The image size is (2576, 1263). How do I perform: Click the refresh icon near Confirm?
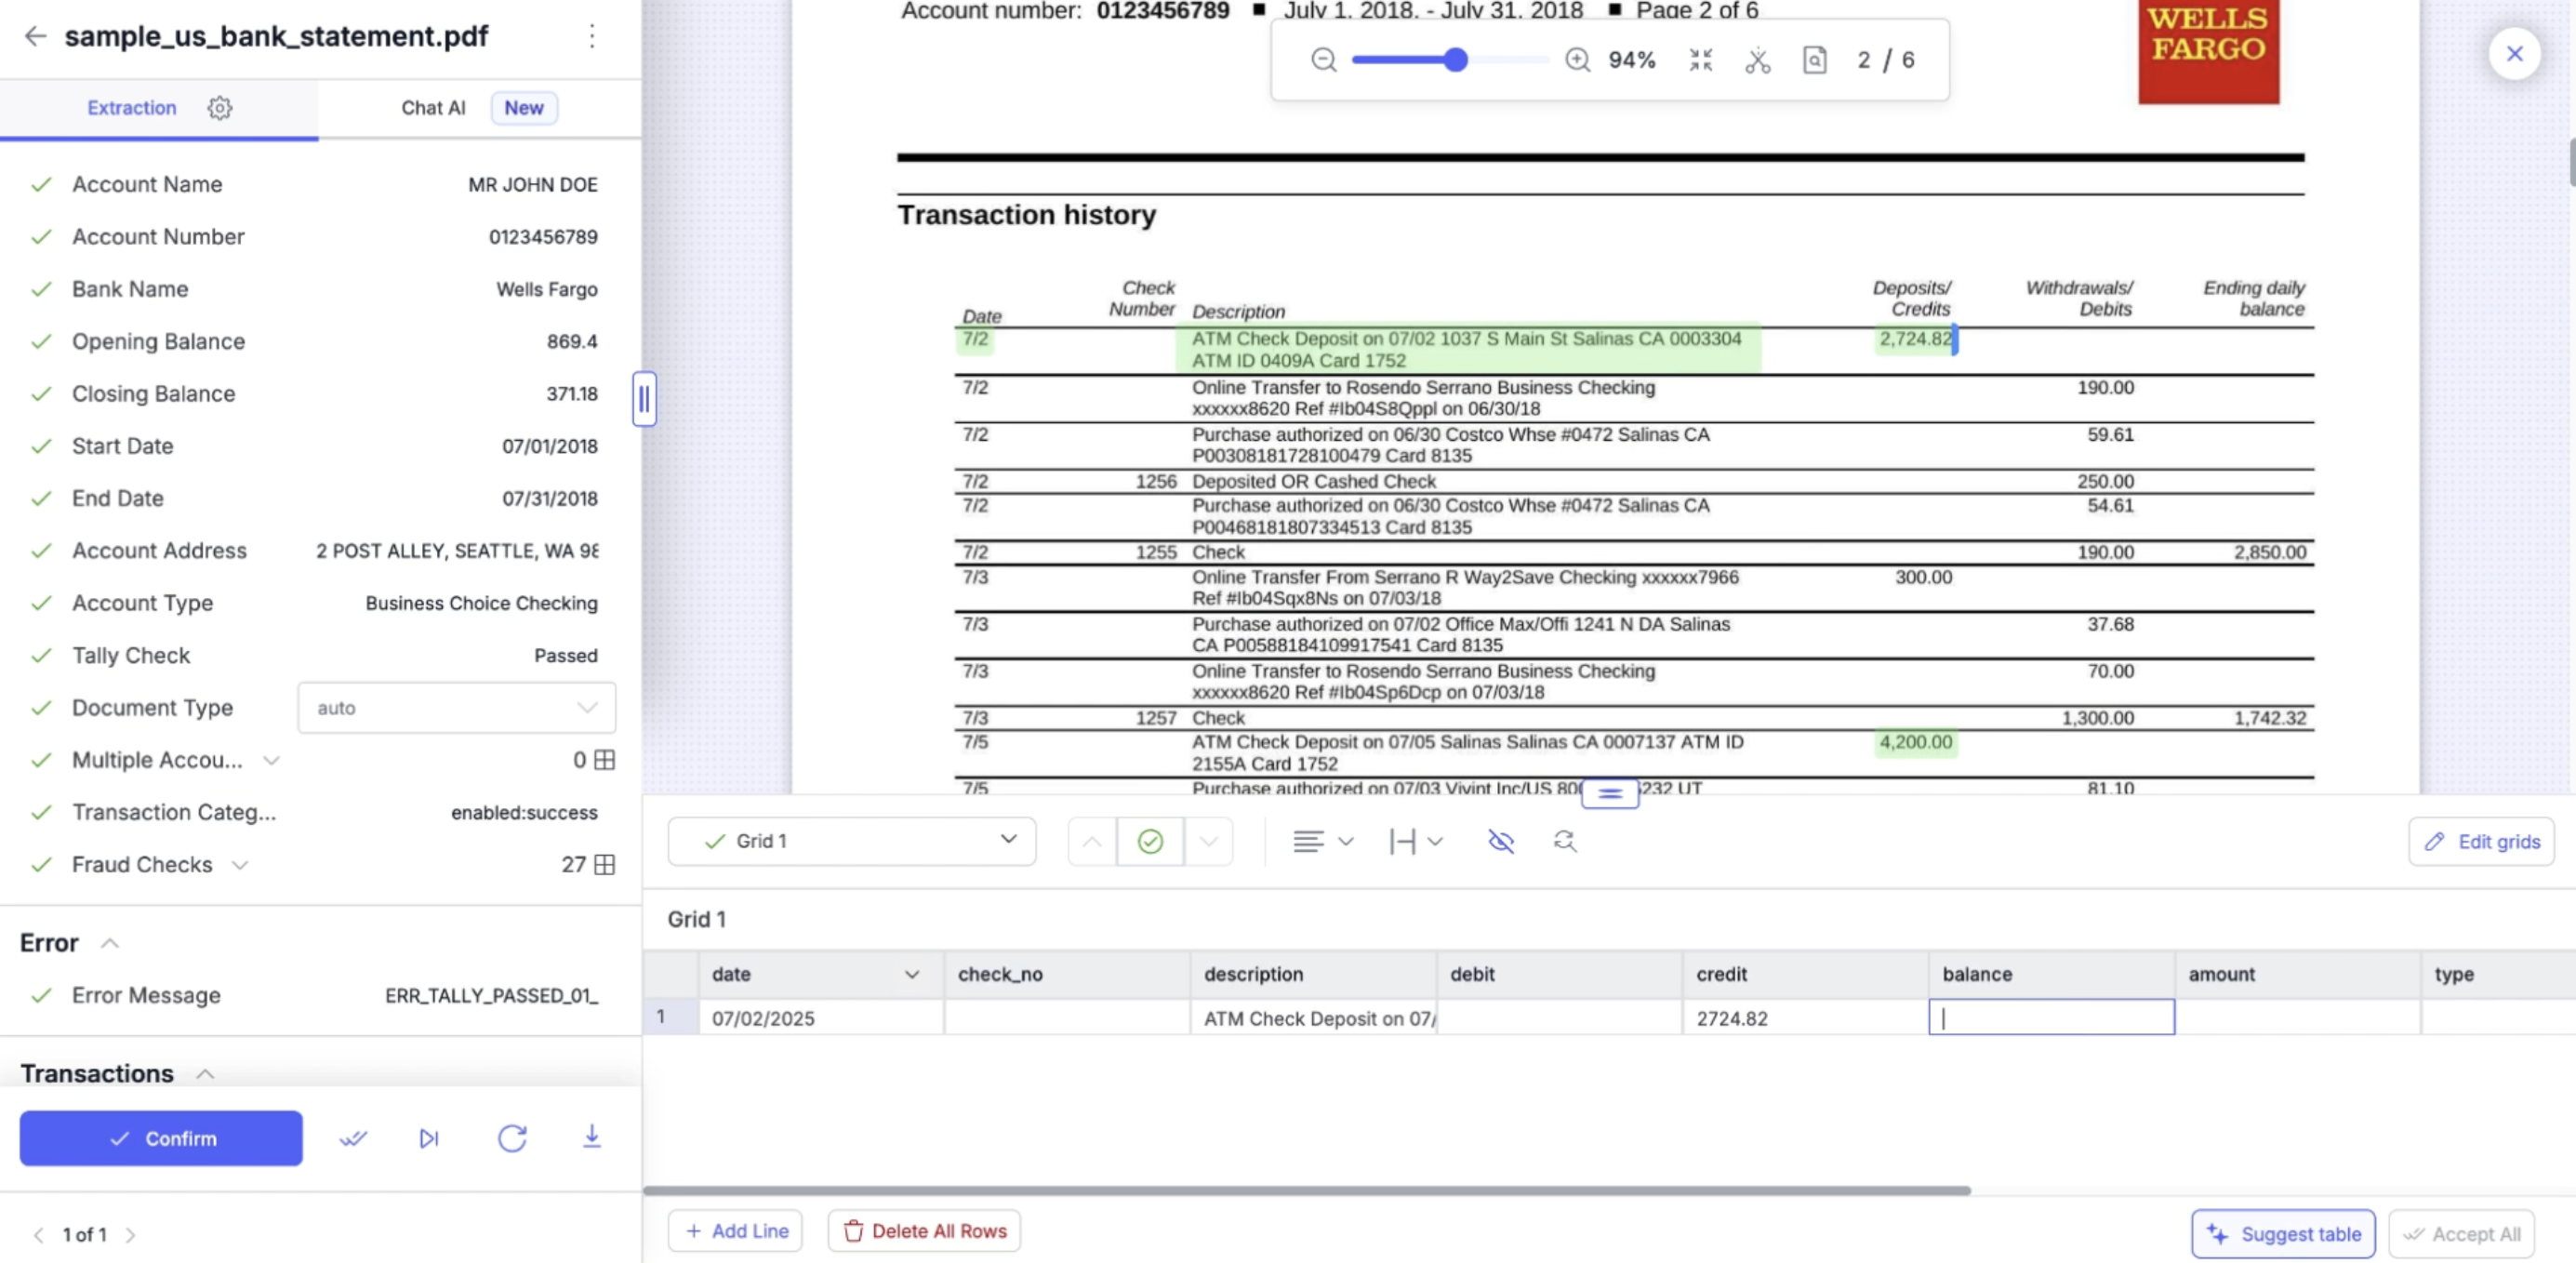512,1138
